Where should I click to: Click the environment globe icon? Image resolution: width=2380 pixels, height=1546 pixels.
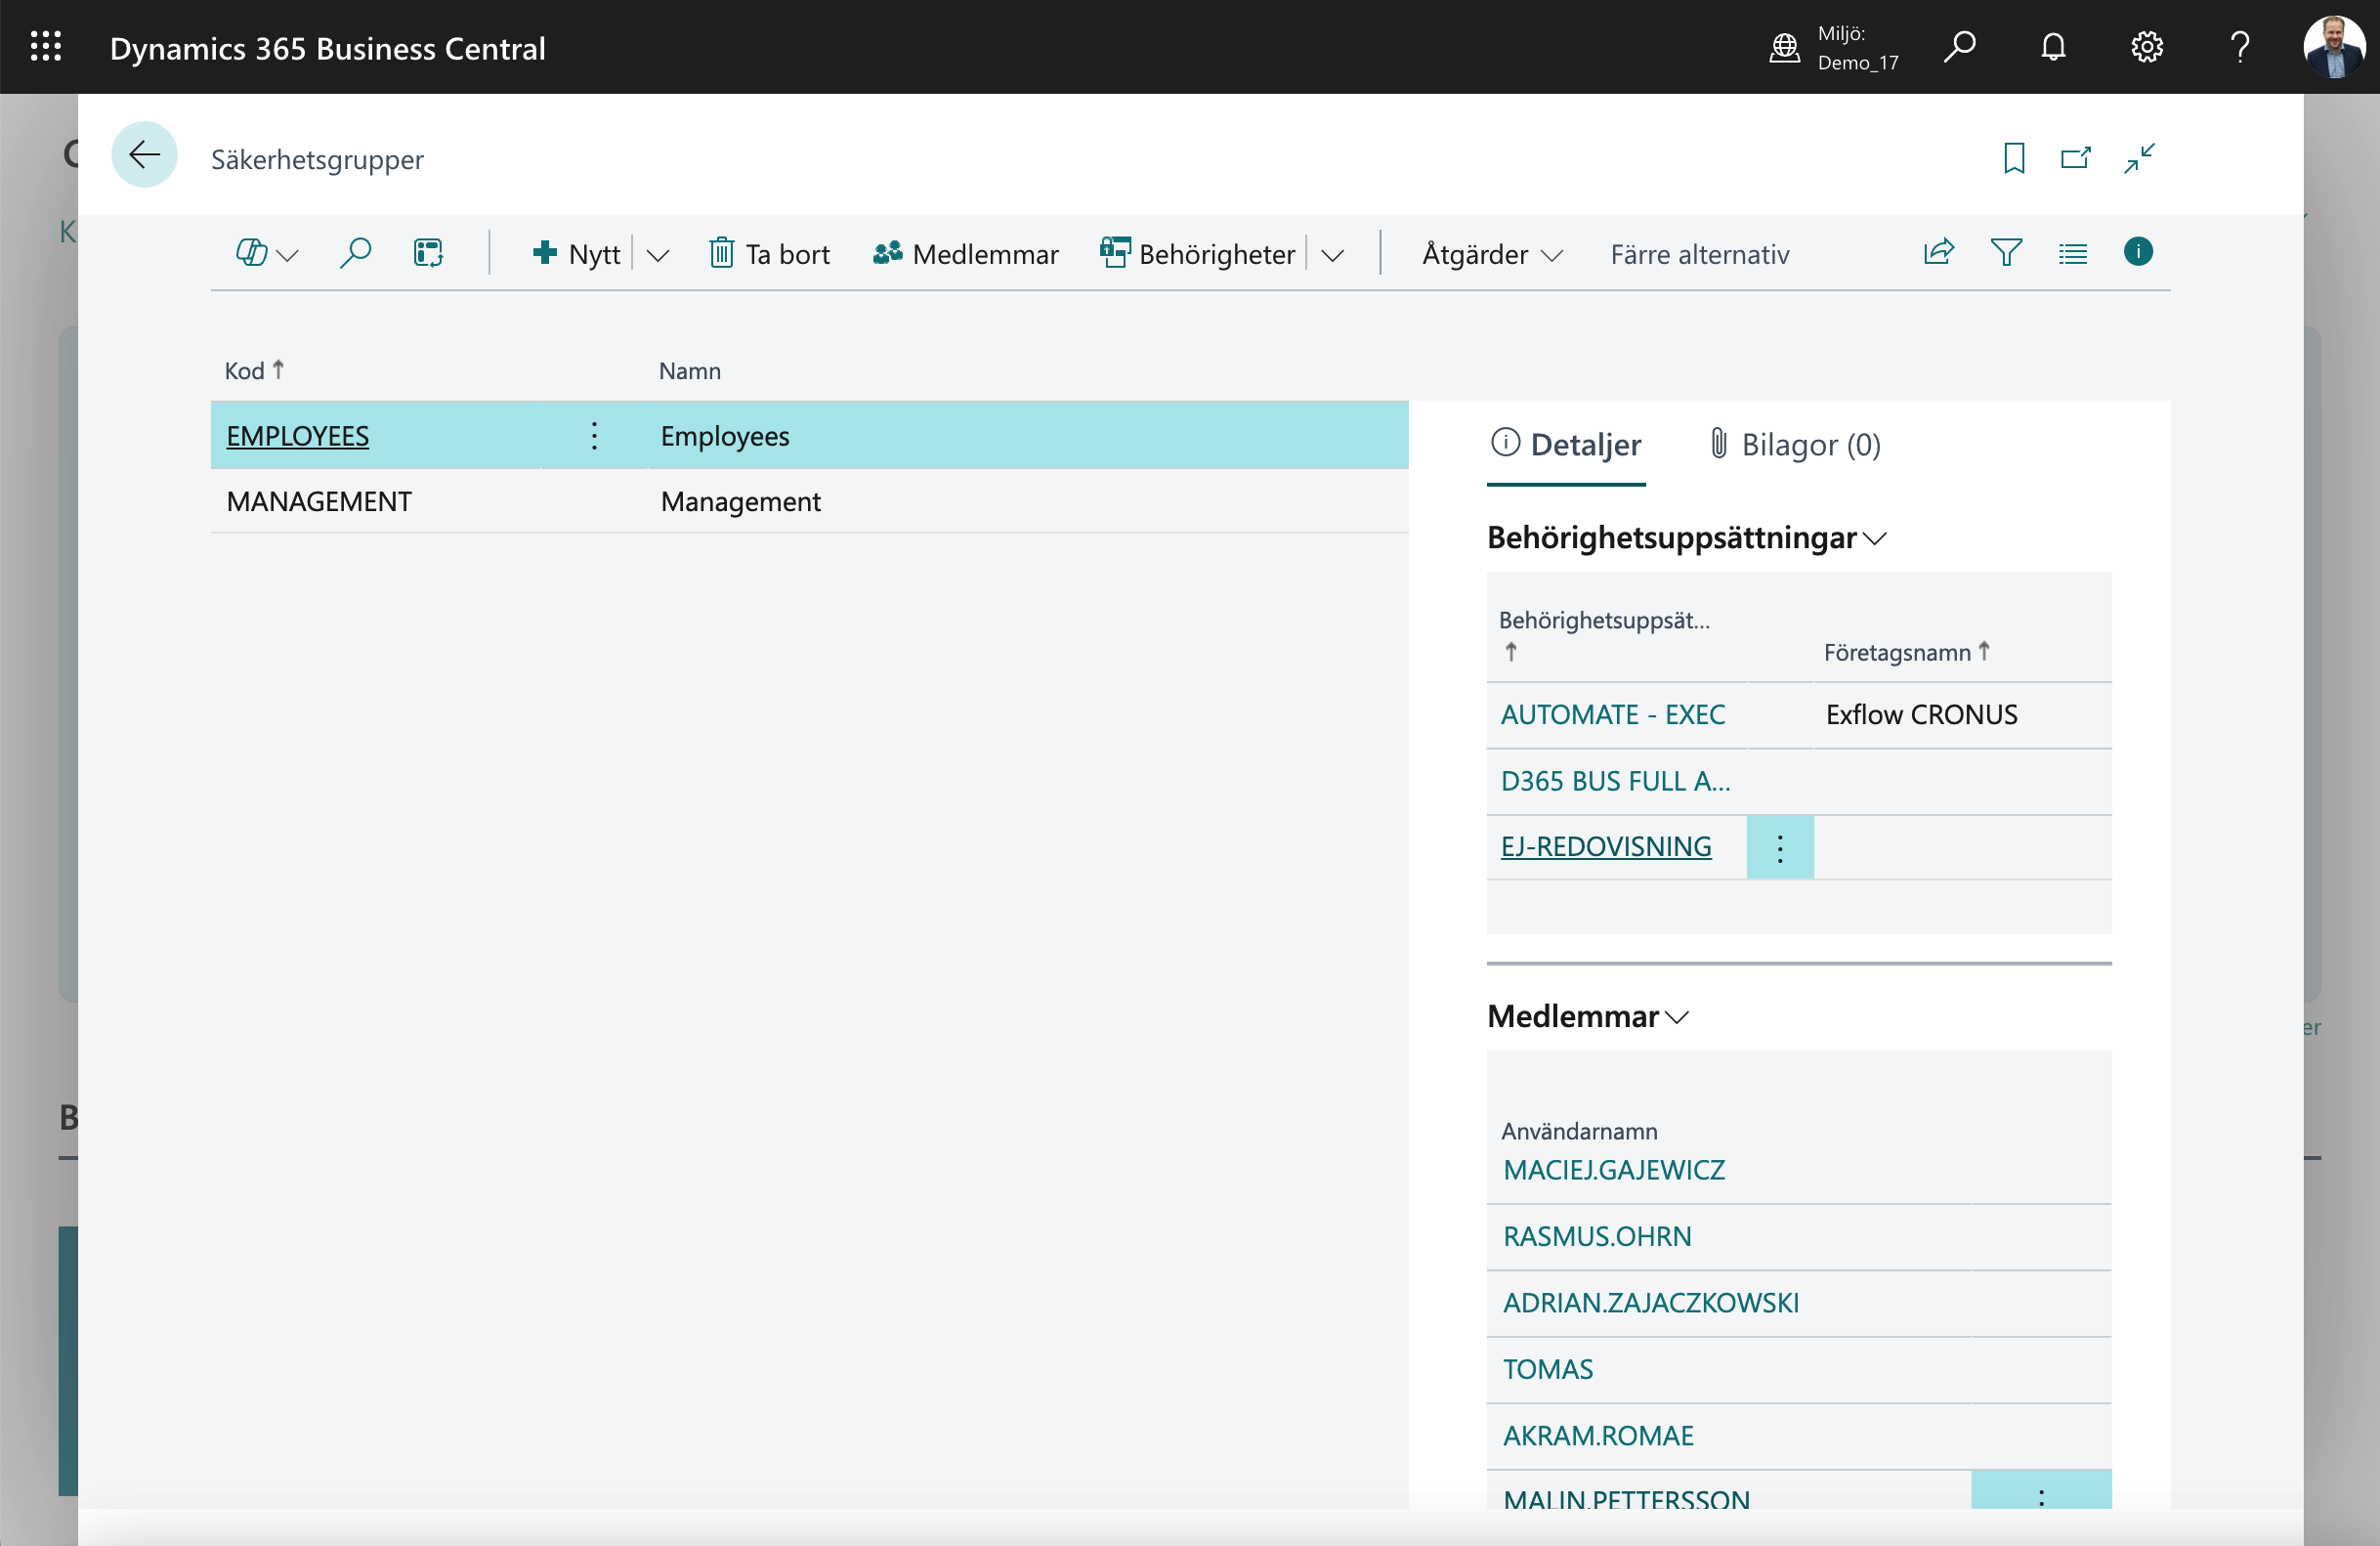pyautogui.click(x=1784, y=47)
